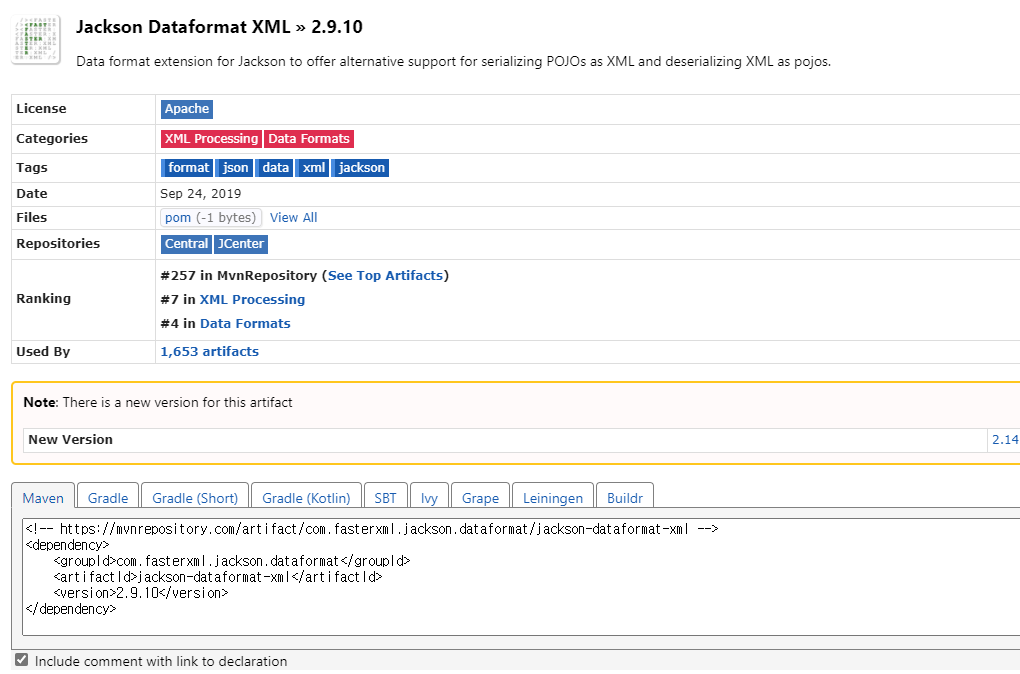Open XML Processing ranking link

(252, 299)
